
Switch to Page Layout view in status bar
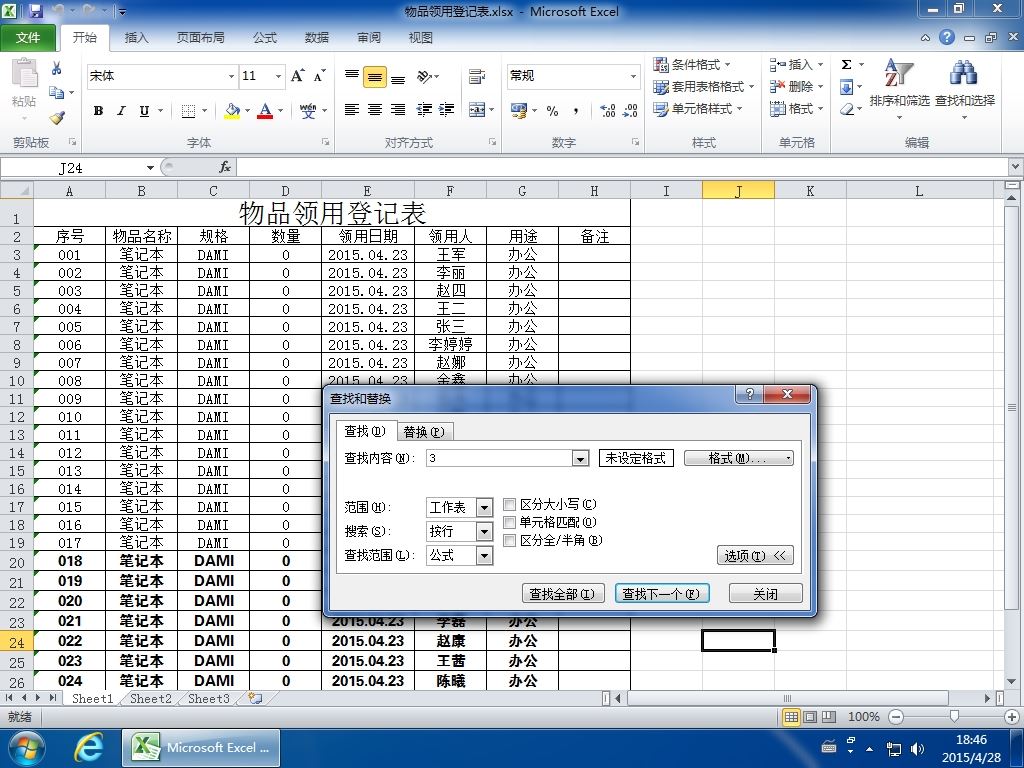(810, 717)
